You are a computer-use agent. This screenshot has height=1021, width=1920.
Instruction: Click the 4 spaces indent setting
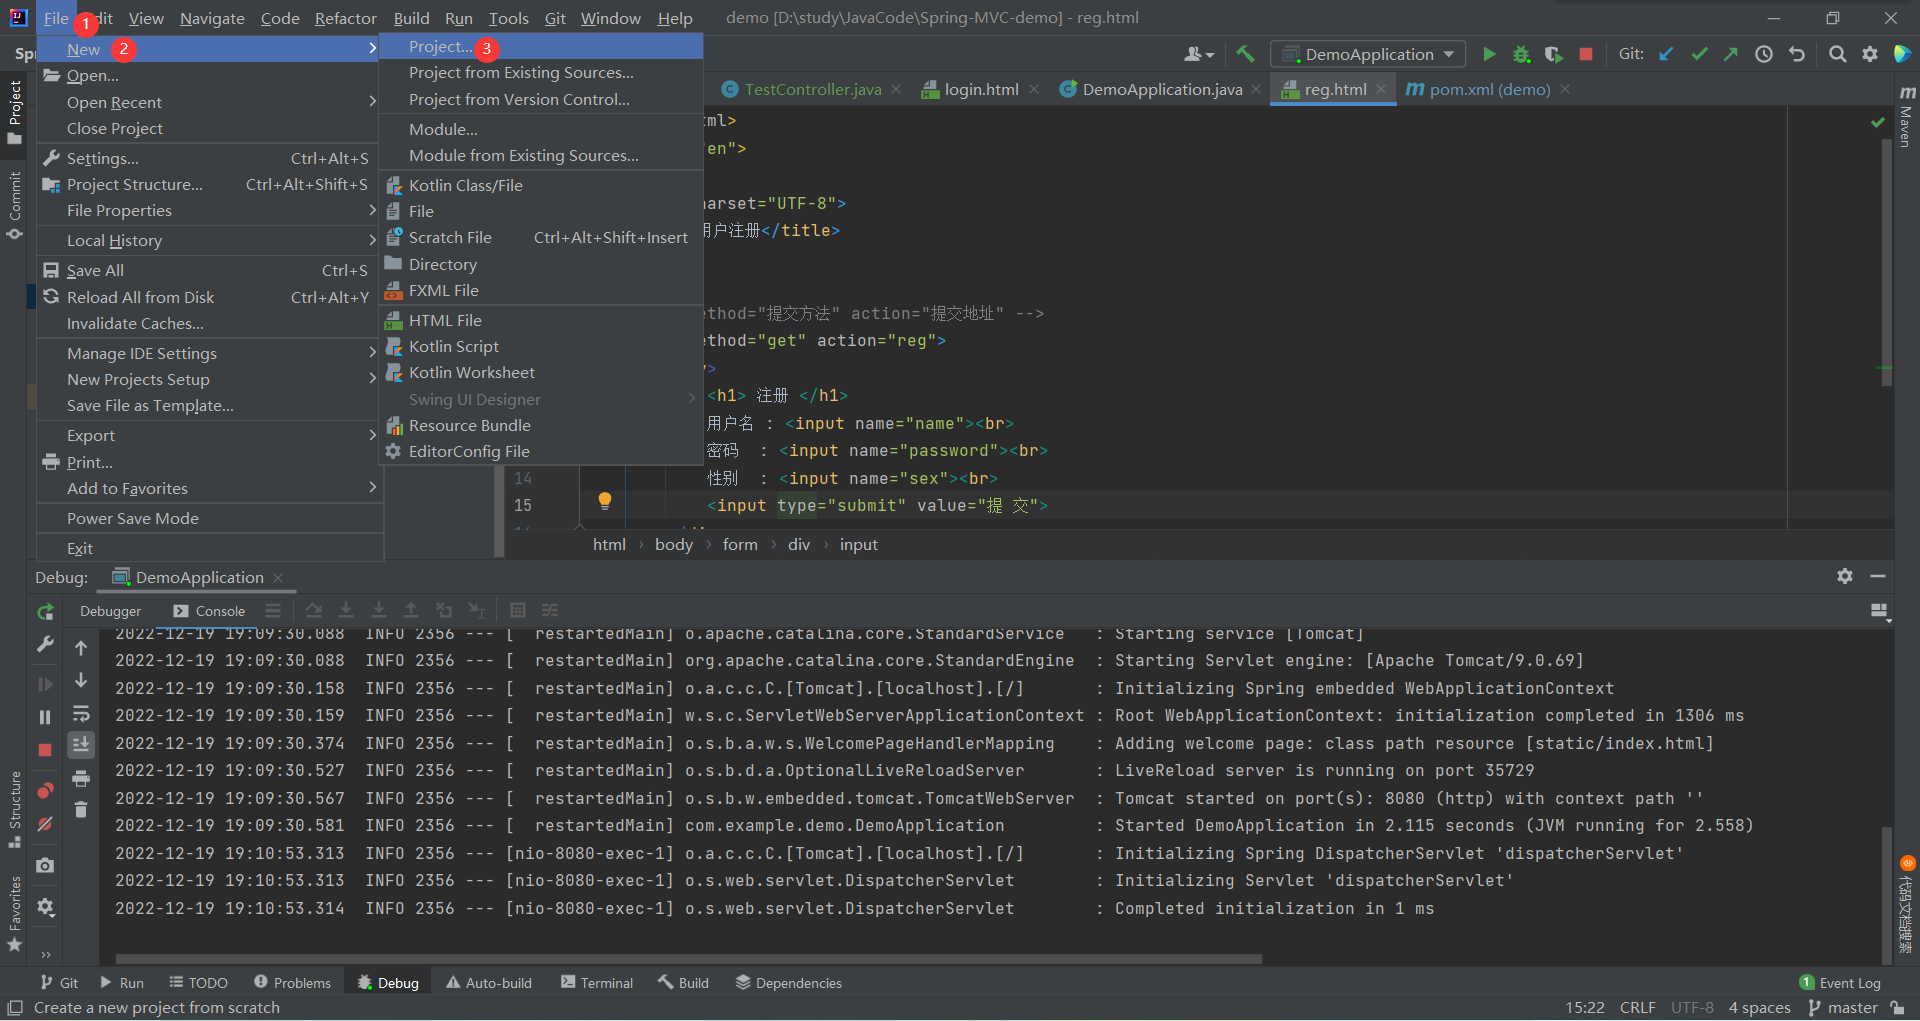(1759, 1007)
